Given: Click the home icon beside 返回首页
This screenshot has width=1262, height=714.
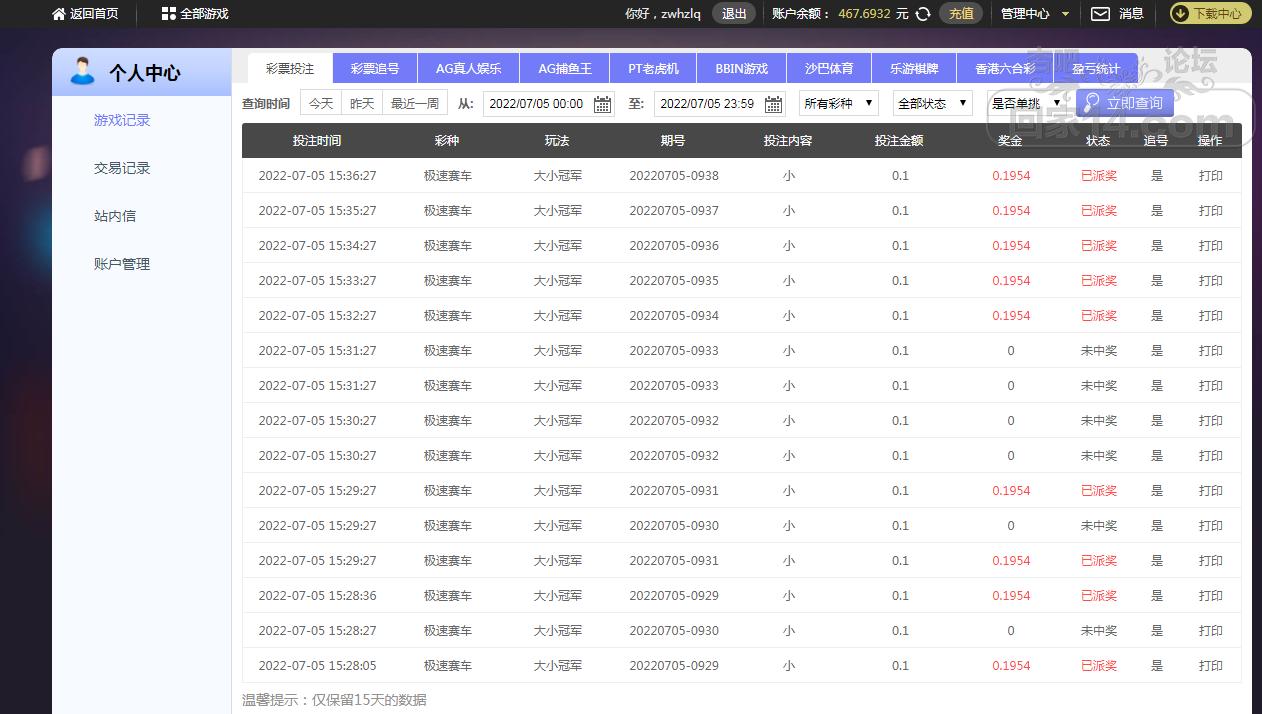Looking at the screenshot, I should click(59, 14).
